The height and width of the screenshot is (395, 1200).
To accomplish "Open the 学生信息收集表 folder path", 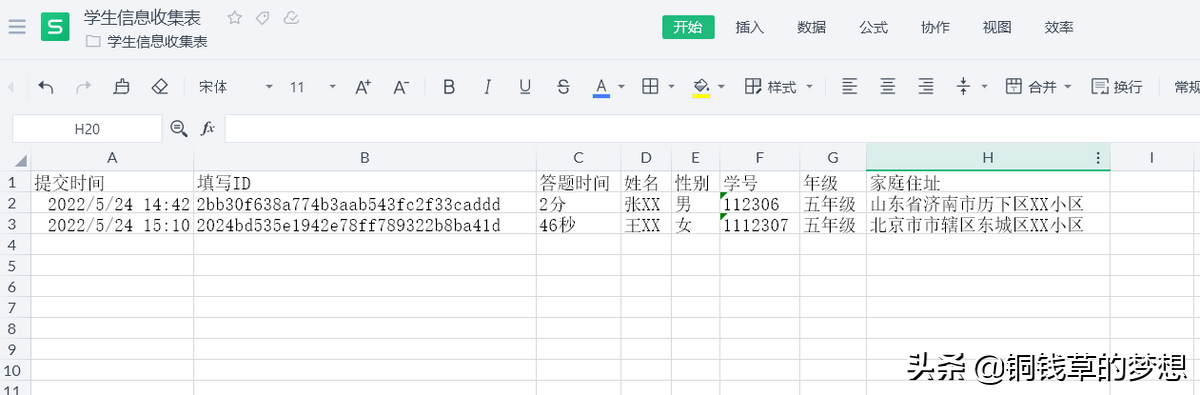I will (147, 41).
